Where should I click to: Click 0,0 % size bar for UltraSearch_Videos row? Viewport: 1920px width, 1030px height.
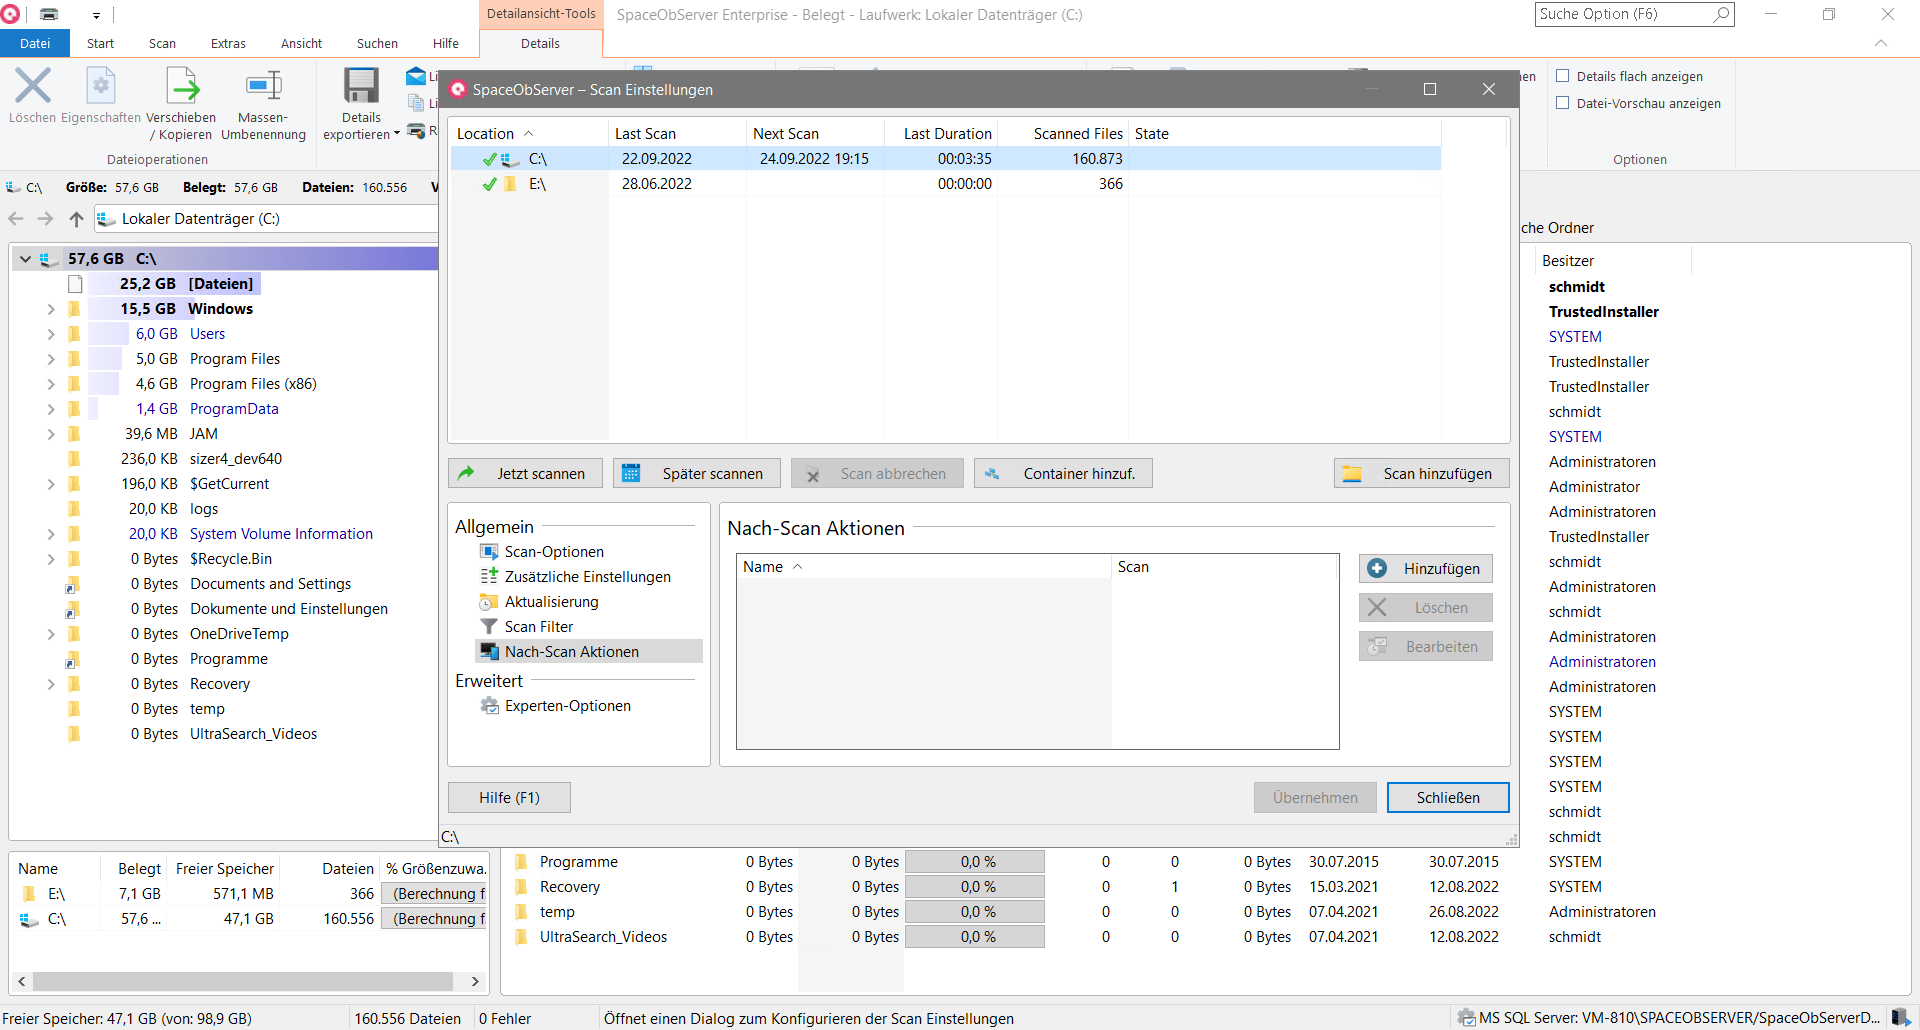pos(975,937)
